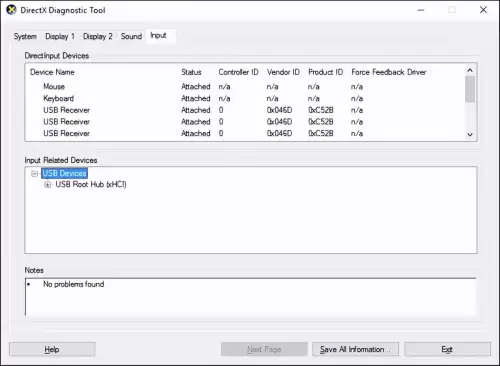Click the device list scroll up arrow

pos(470,70)
